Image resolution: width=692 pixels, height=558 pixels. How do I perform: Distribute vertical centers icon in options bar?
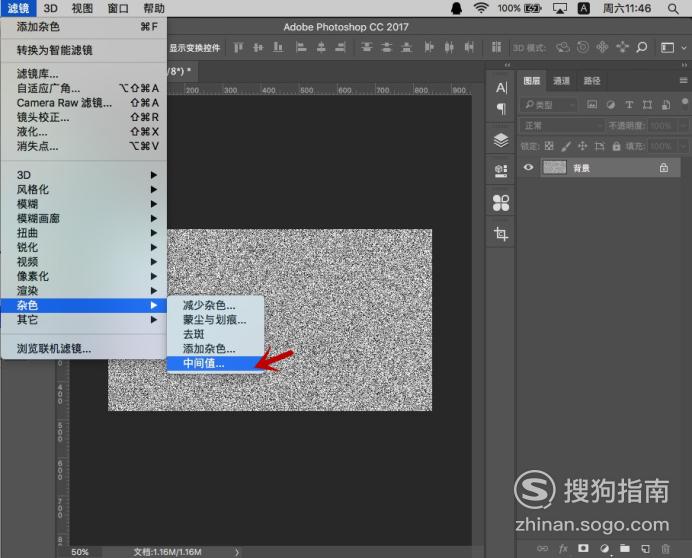387,47
